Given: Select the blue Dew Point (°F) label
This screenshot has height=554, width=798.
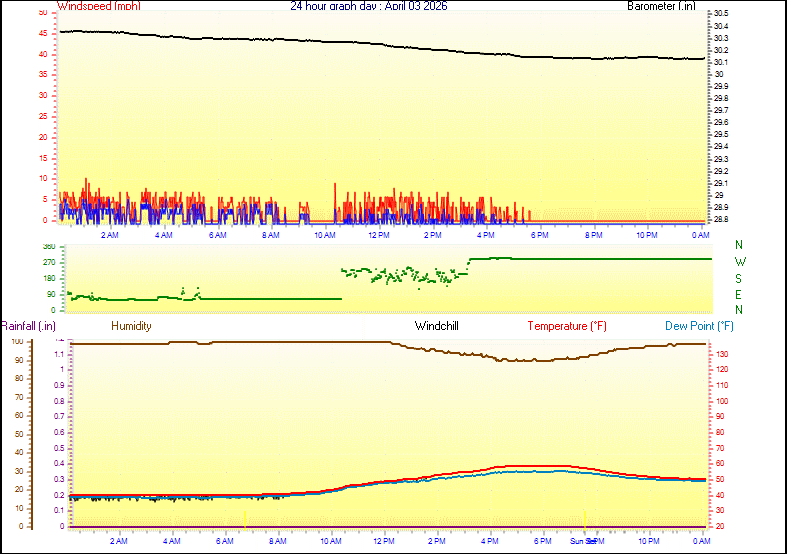Looking at the screenshot, I should pyautogui.click(x=699, y=326).
